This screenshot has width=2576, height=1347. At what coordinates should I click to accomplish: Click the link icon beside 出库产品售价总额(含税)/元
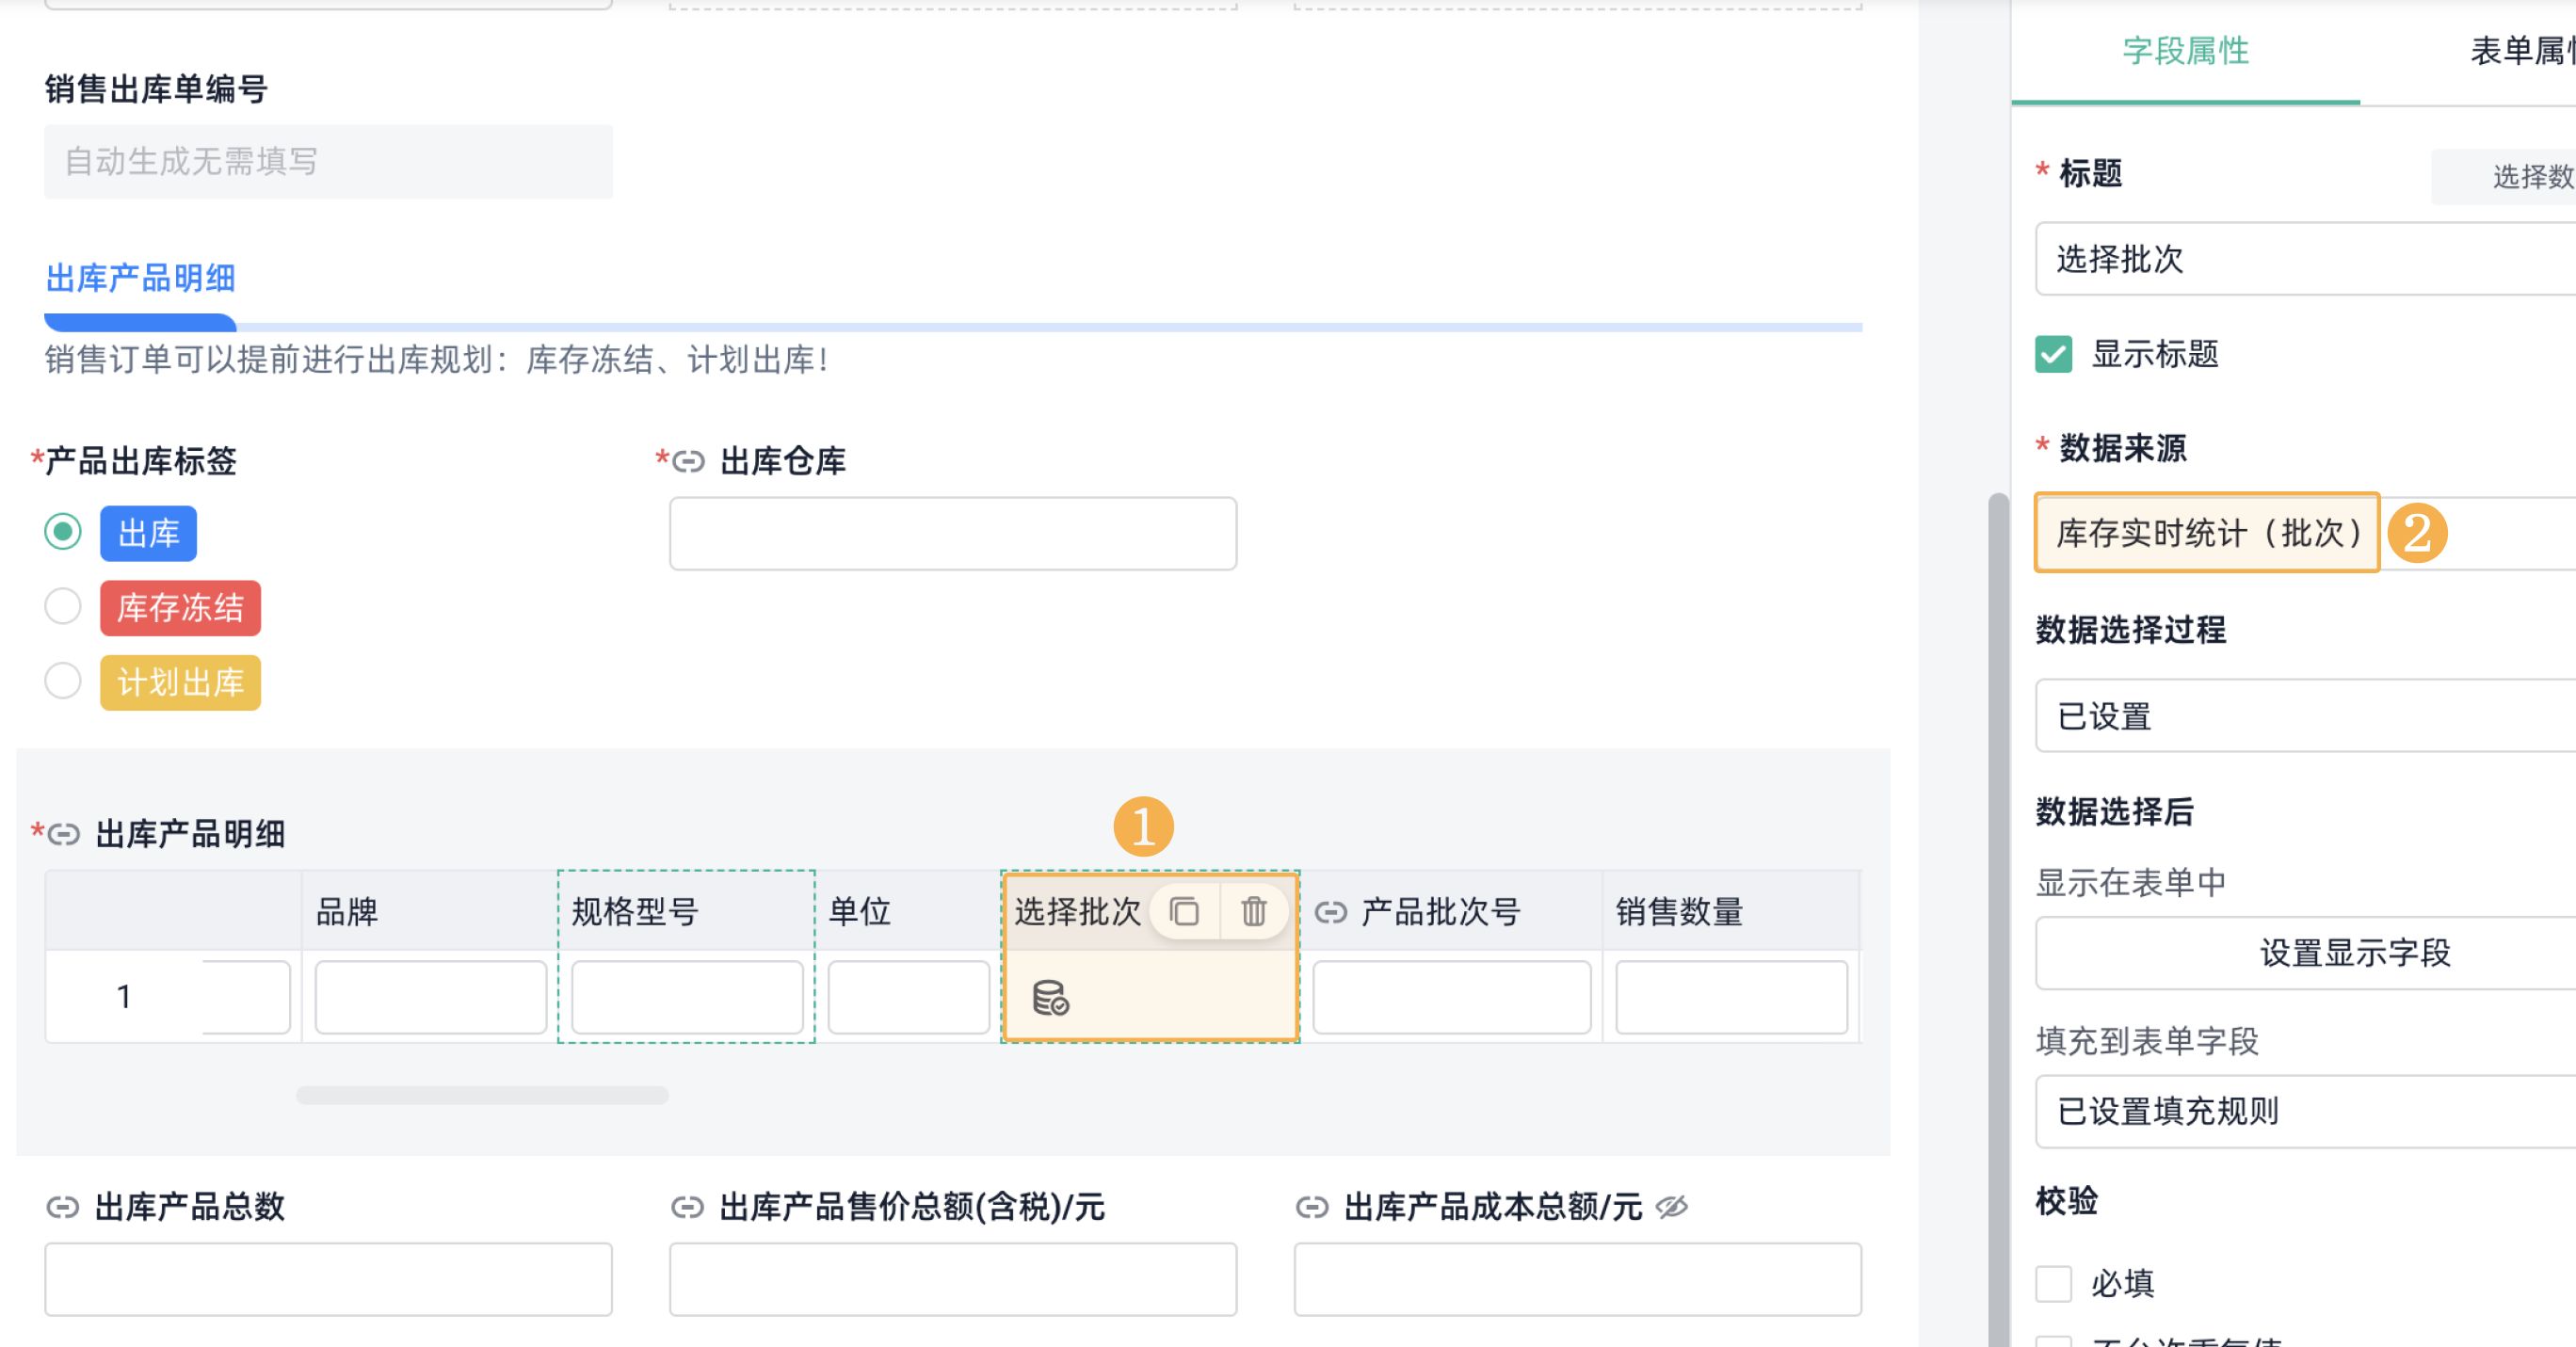pos(687,1207)
